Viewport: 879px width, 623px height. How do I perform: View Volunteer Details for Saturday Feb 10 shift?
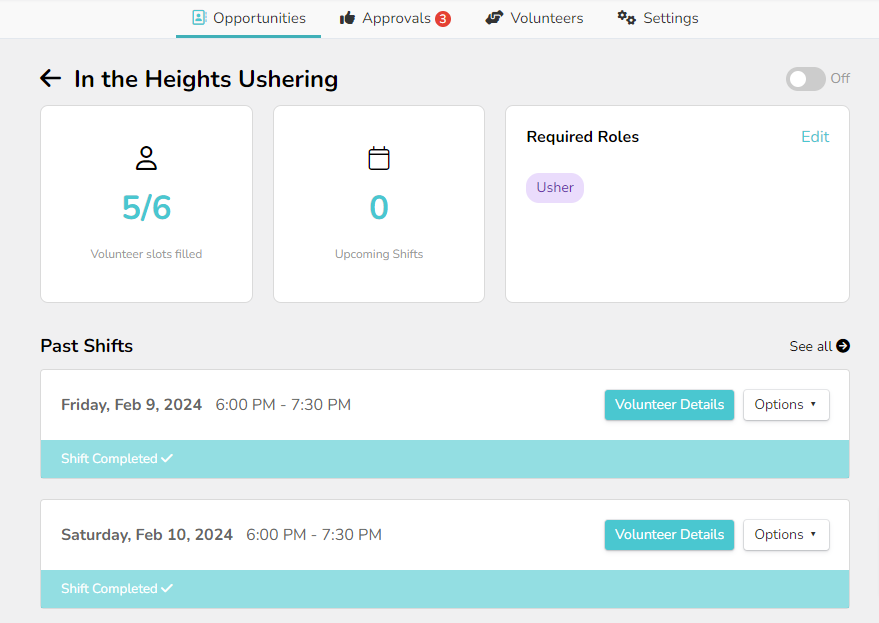669,535
